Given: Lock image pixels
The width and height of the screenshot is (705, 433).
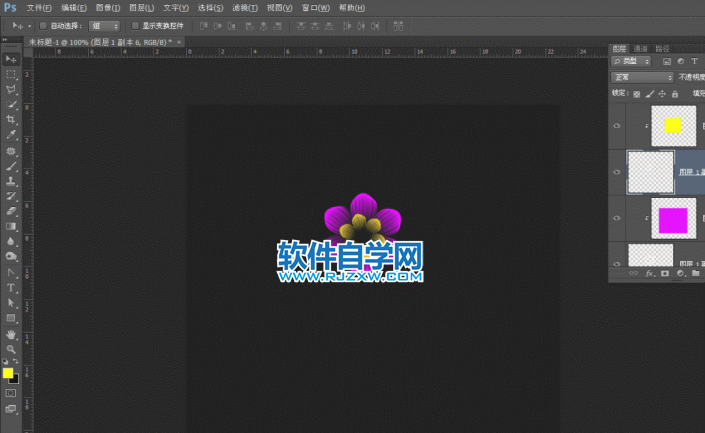Looking at the screenshot, I should (650, 94).
